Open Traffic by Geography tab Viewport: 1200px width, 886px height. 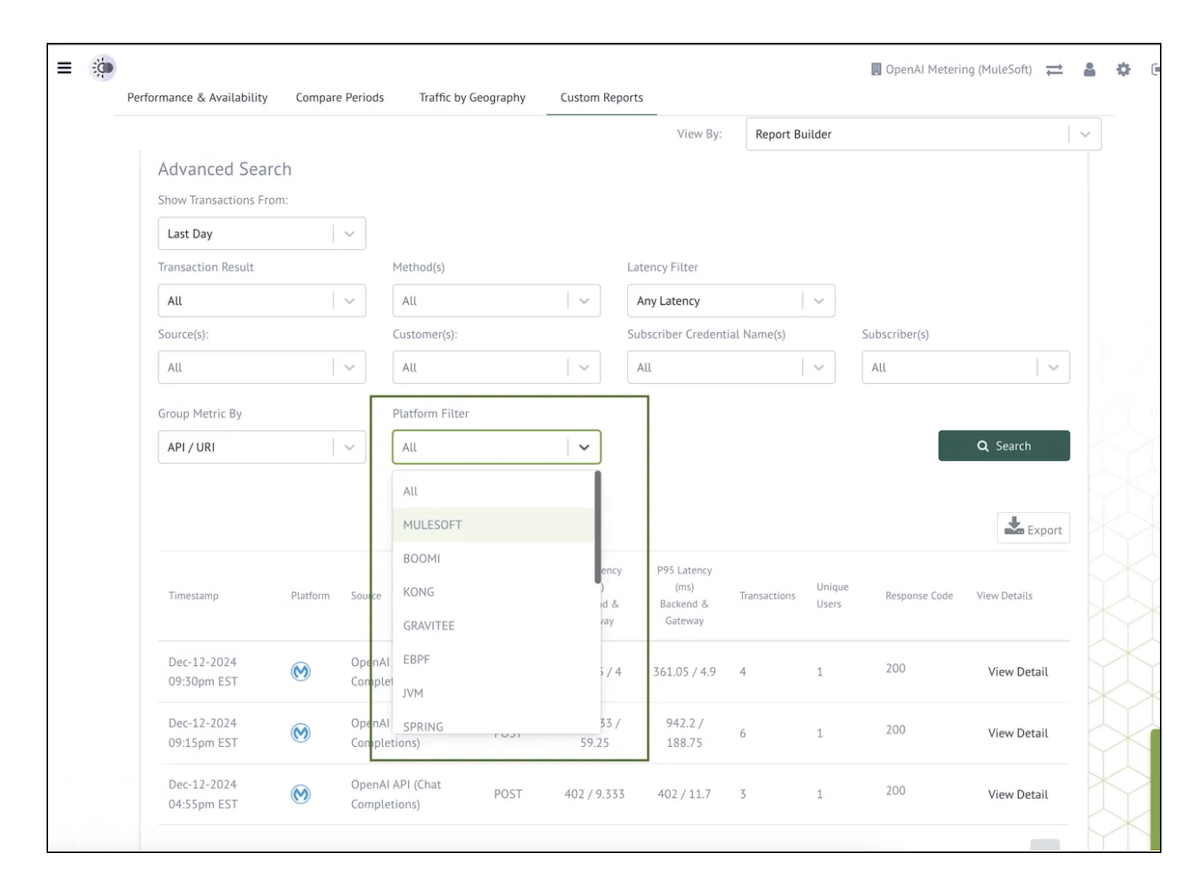click(x=472, y=98)
